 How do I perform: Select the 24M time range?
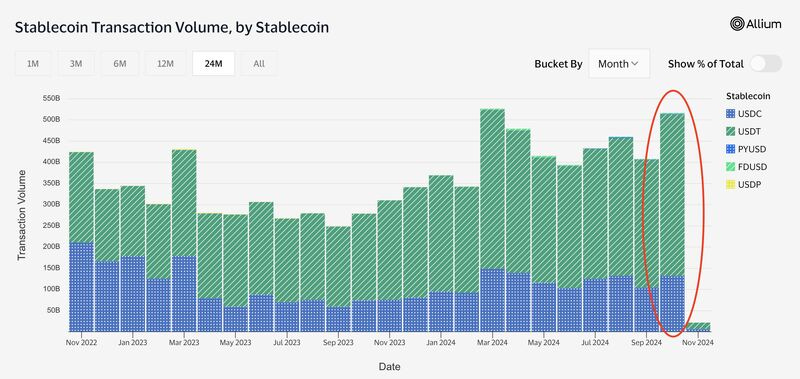click(x=213, y=64)
